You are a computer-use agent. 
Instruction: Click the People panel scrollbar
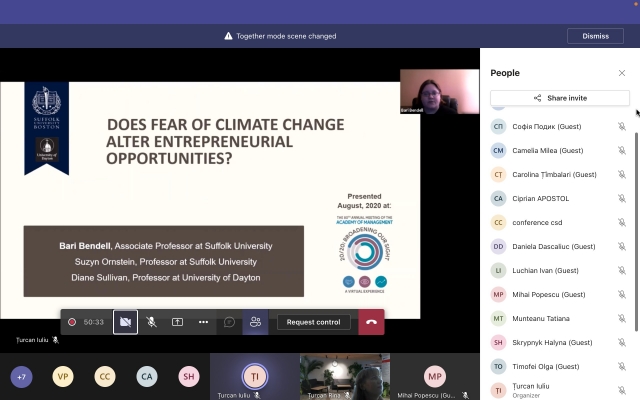[x=636, y=232]
